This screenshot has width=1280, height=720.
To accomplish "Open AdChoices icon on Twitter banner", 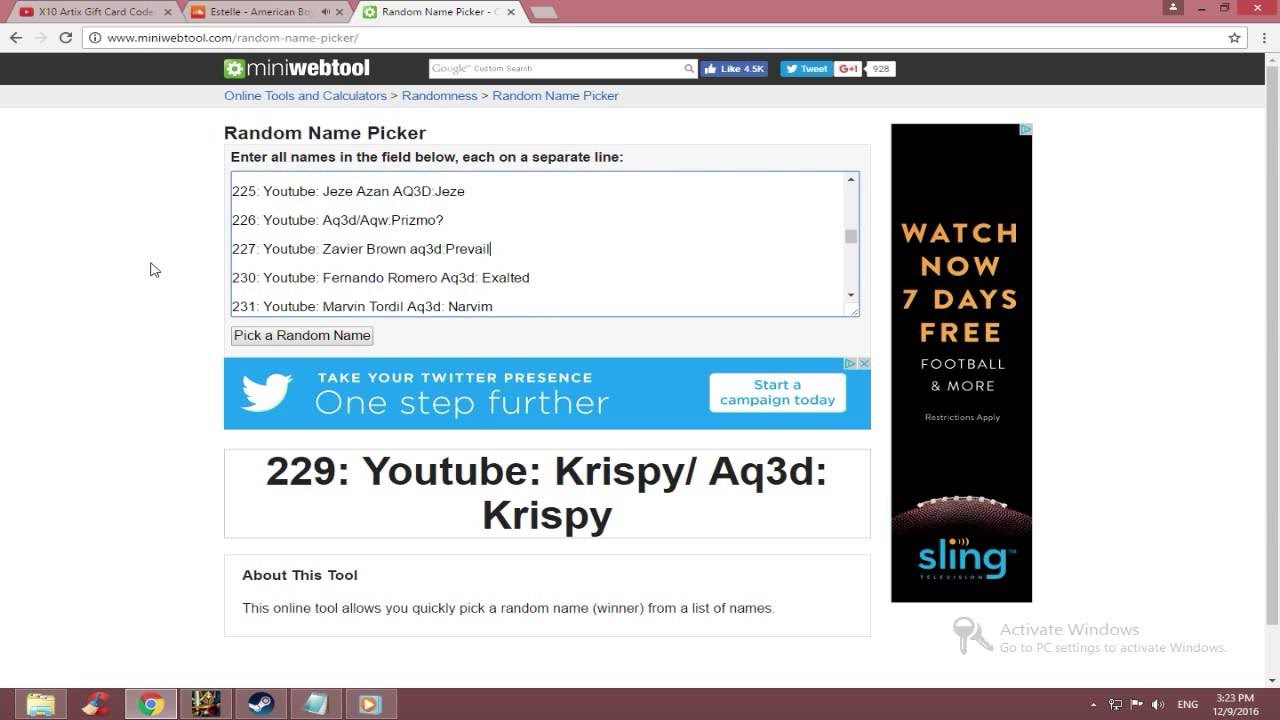I will point(851,363).
